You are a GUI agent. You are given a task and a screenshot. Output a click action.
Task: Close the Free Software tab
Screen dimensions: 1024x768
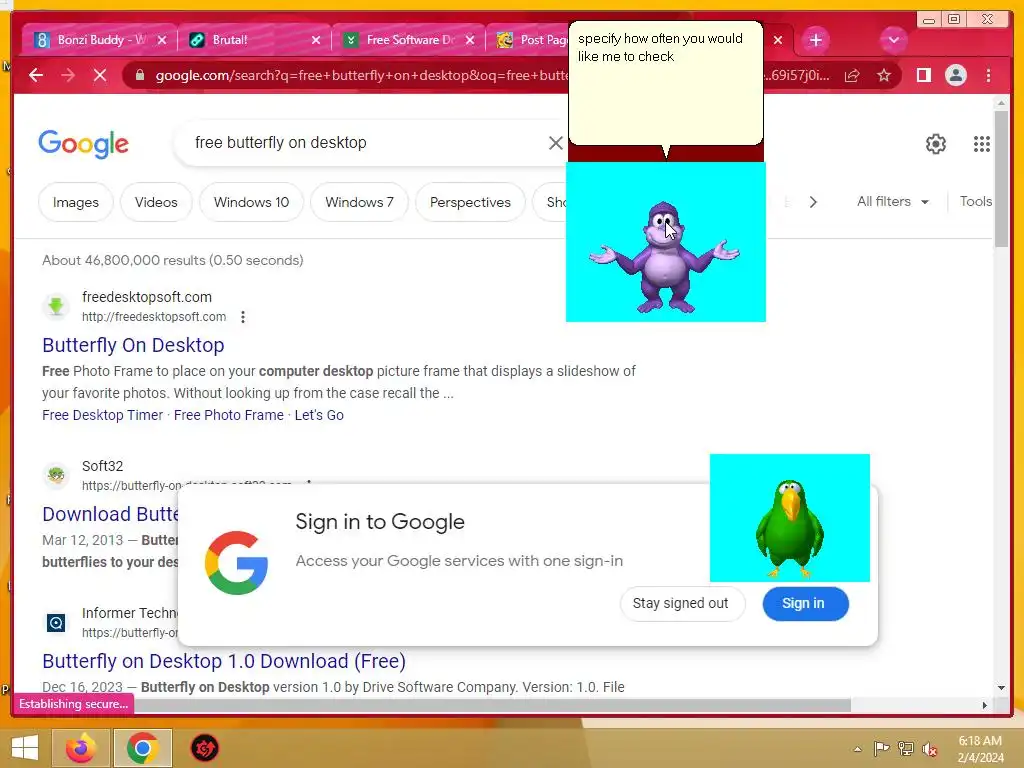click(x=470, y=40)
